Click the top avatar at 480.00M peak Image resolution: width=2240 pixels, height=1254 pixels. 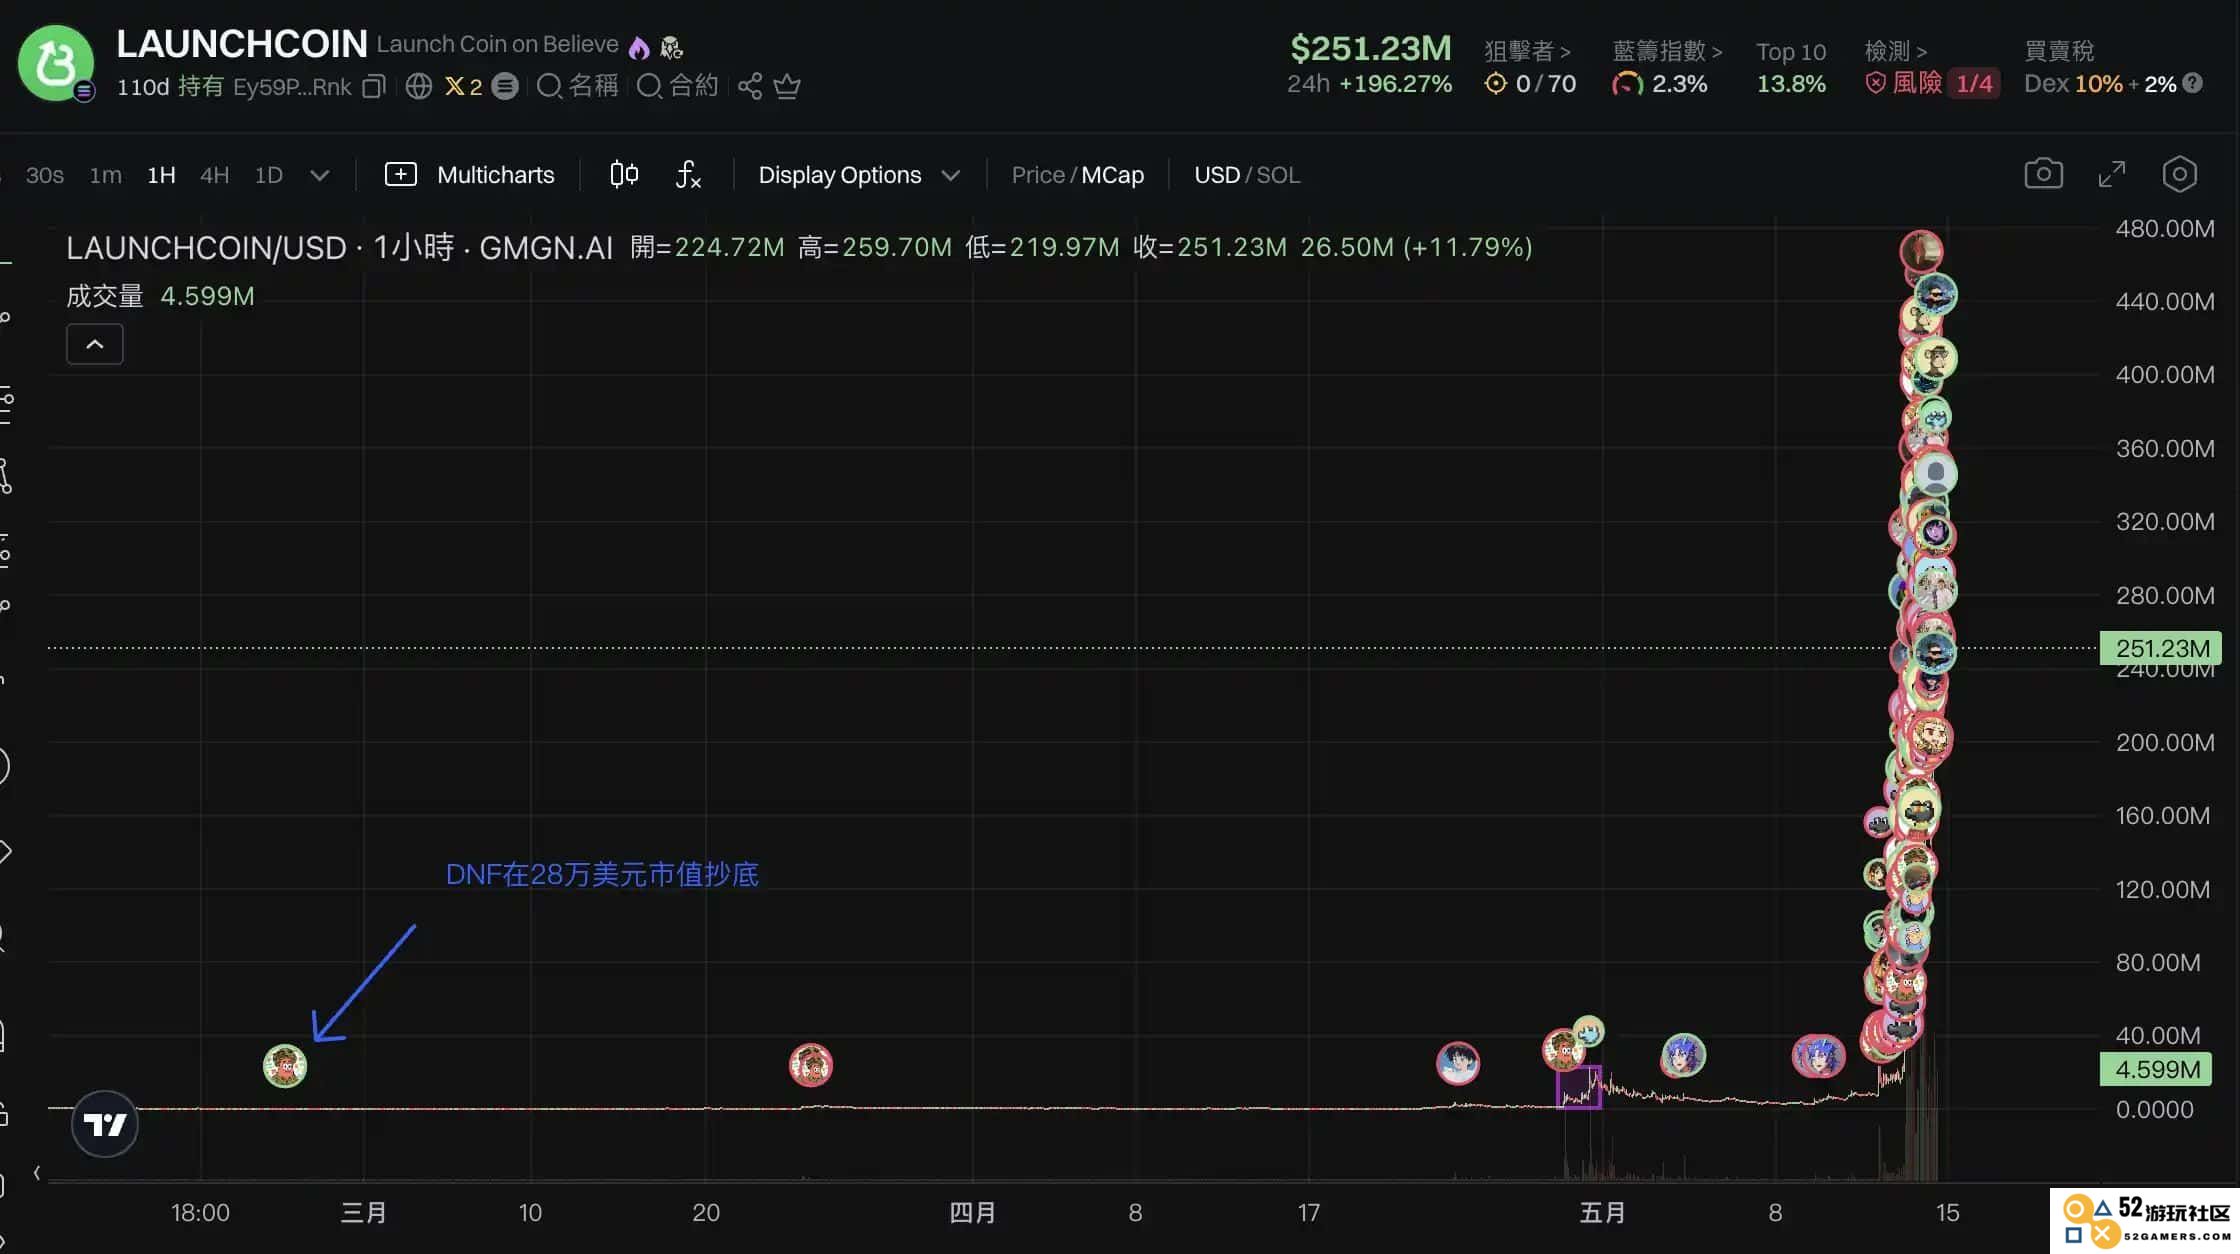[x=1921, y=251]
